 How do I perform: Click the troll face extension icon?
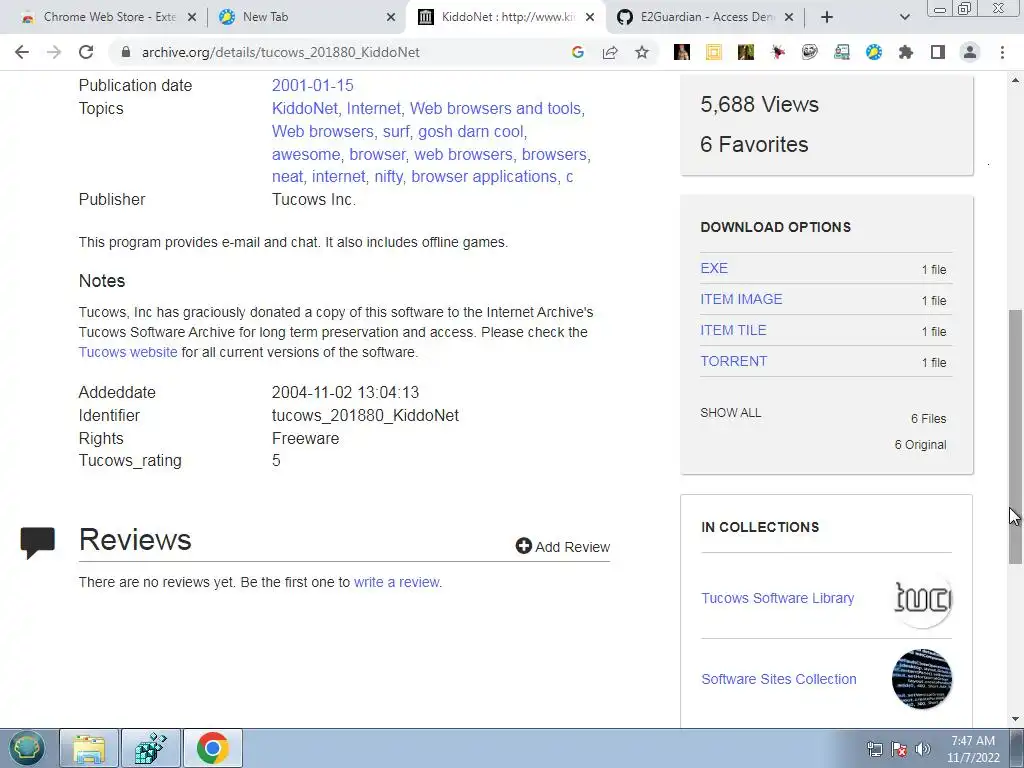[809, 52]
